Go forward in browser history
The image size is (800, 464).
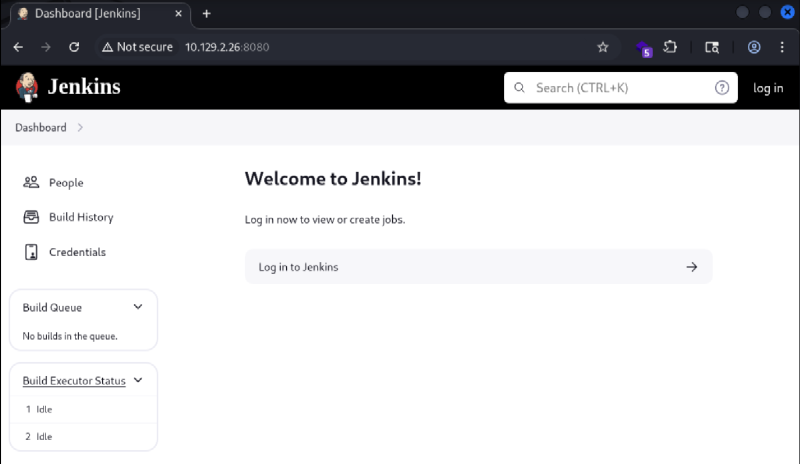(46, 47)
